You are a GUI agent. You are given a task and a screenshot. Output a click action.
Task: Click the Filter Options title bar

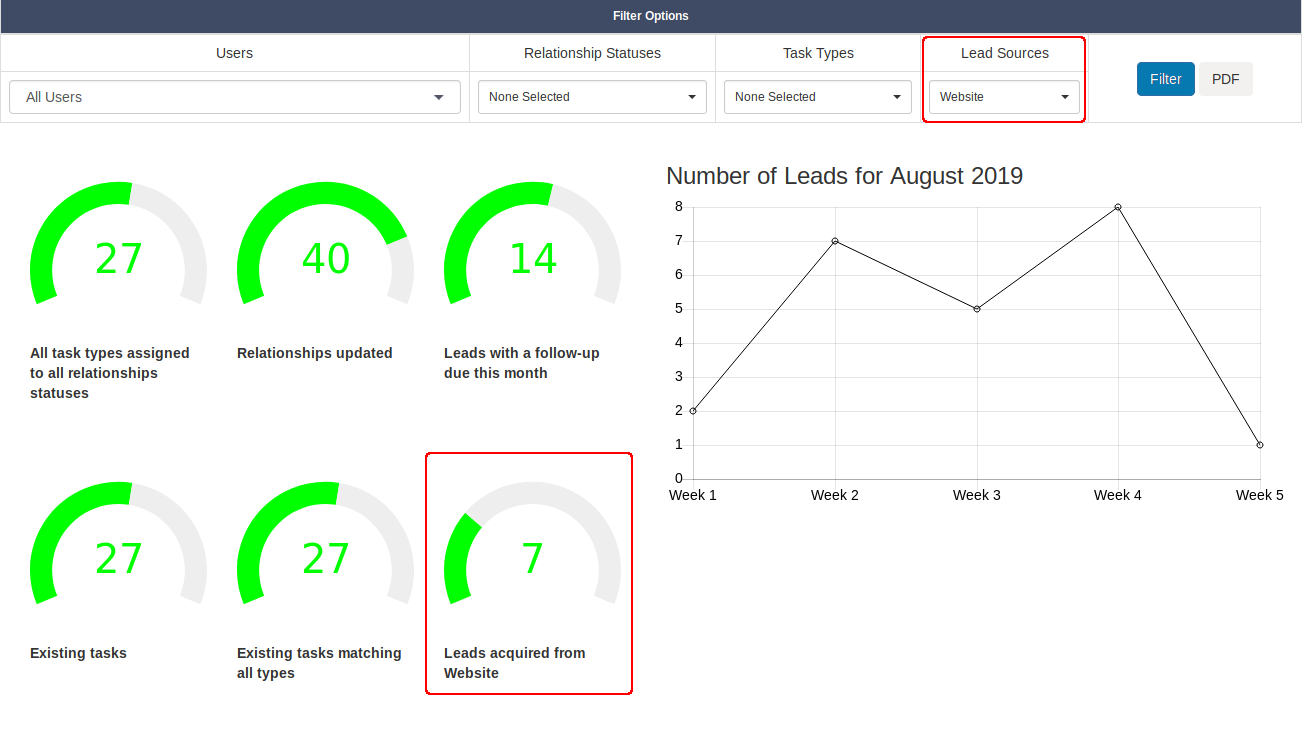point(651,16)
